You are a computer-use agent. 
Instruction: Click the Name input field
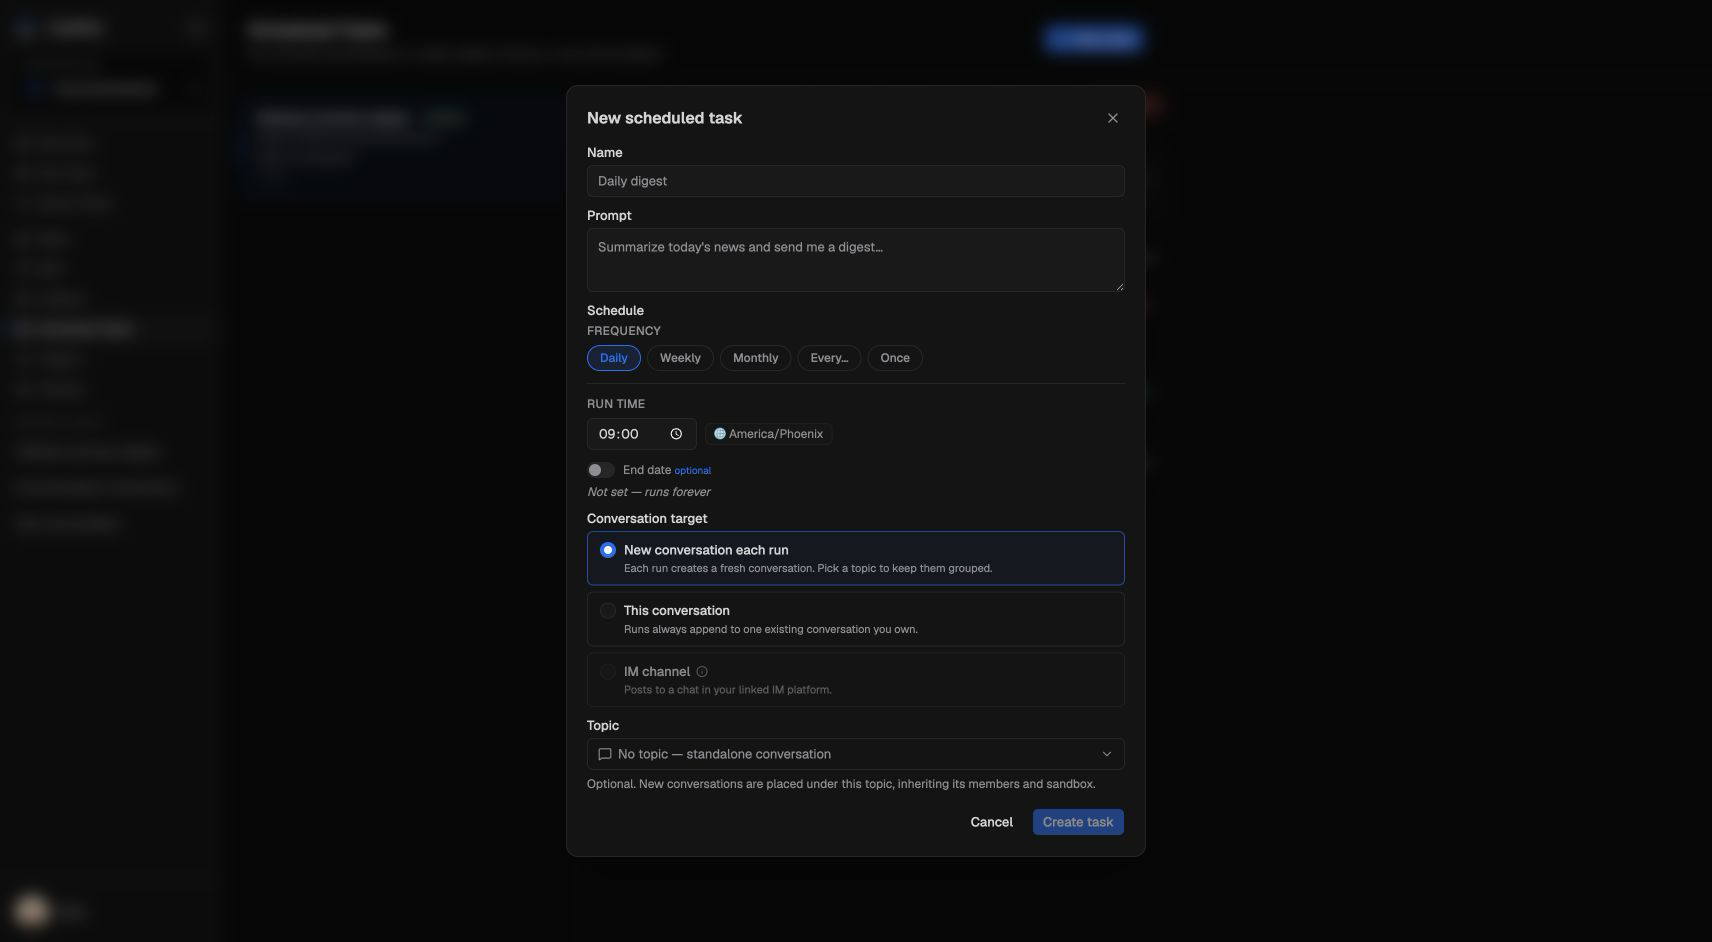(x=855, y=181)
